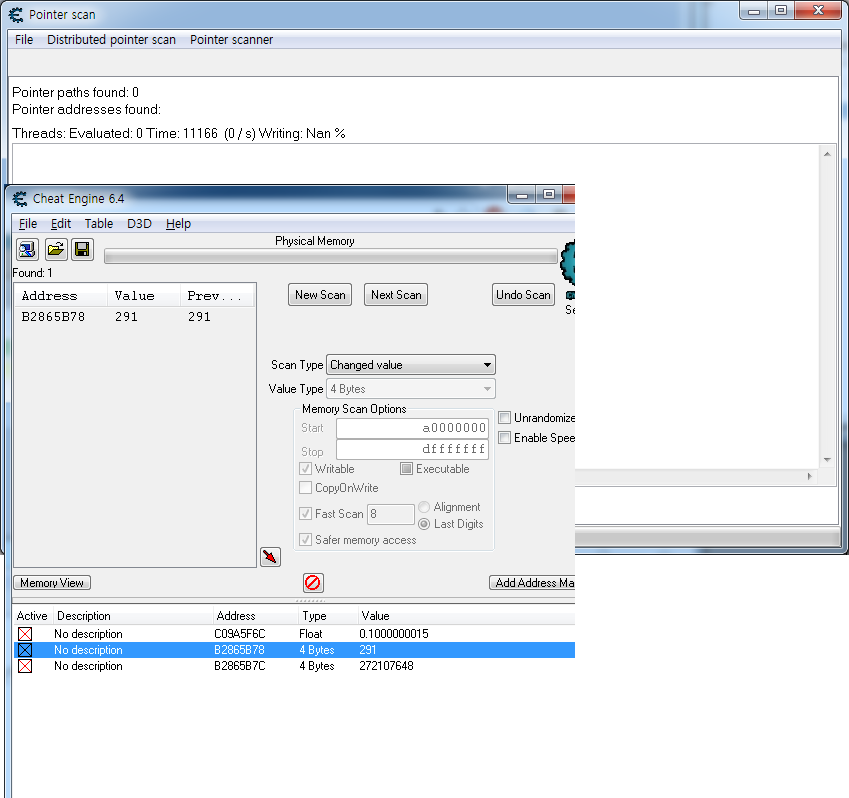Open the Pointer scanner menu
Screen dimensions: 849x798
231,40
